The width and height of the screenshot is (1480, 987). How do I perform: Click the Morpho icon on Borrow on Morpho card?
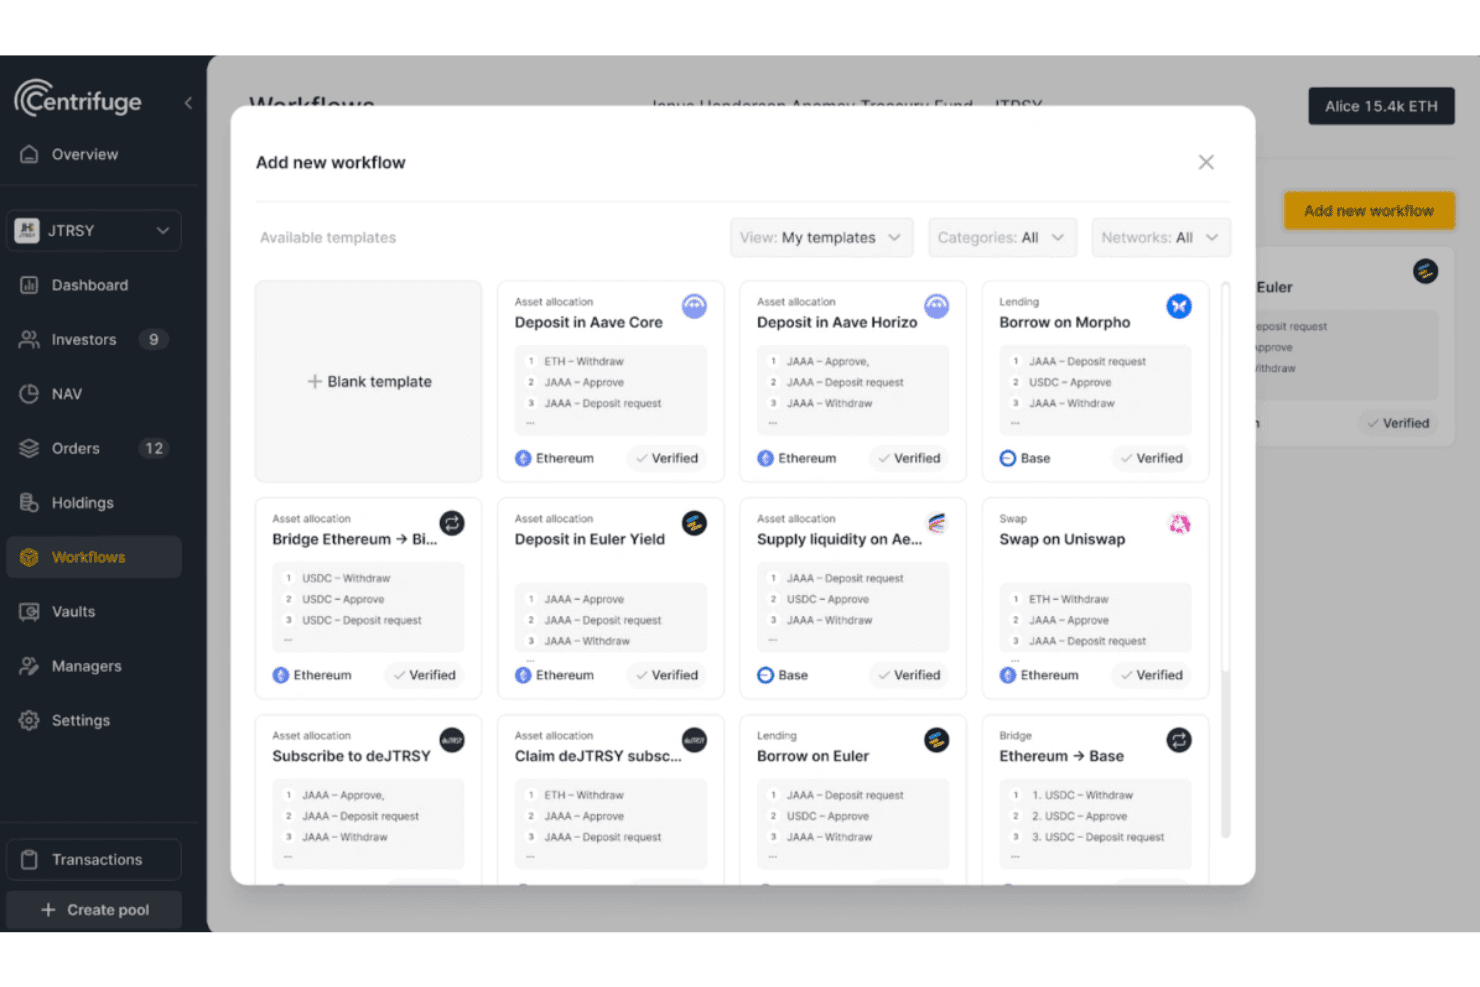coord(1179,306)
